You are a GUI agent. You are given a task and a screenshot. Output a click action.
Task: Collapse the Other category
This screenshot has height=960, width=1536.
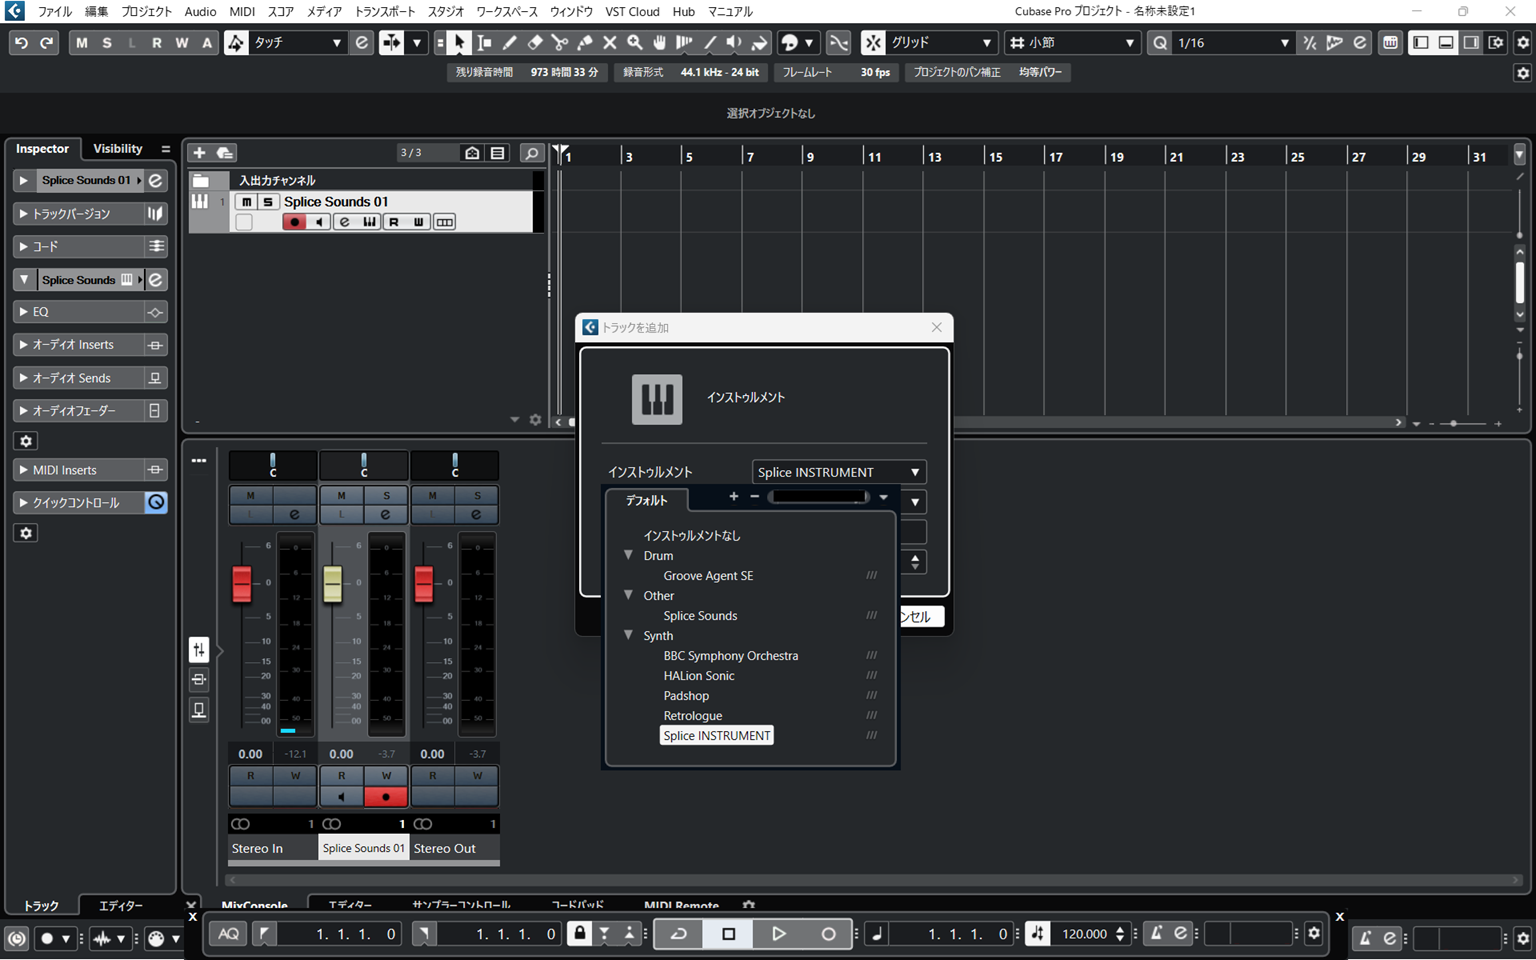[x=629, y=595]
